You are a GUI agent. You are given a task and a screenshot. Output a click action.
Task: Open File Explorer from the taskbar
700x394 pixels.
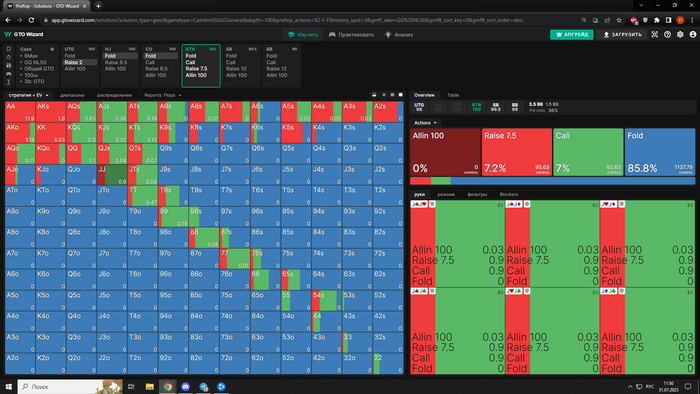click(x=150, y=386)
